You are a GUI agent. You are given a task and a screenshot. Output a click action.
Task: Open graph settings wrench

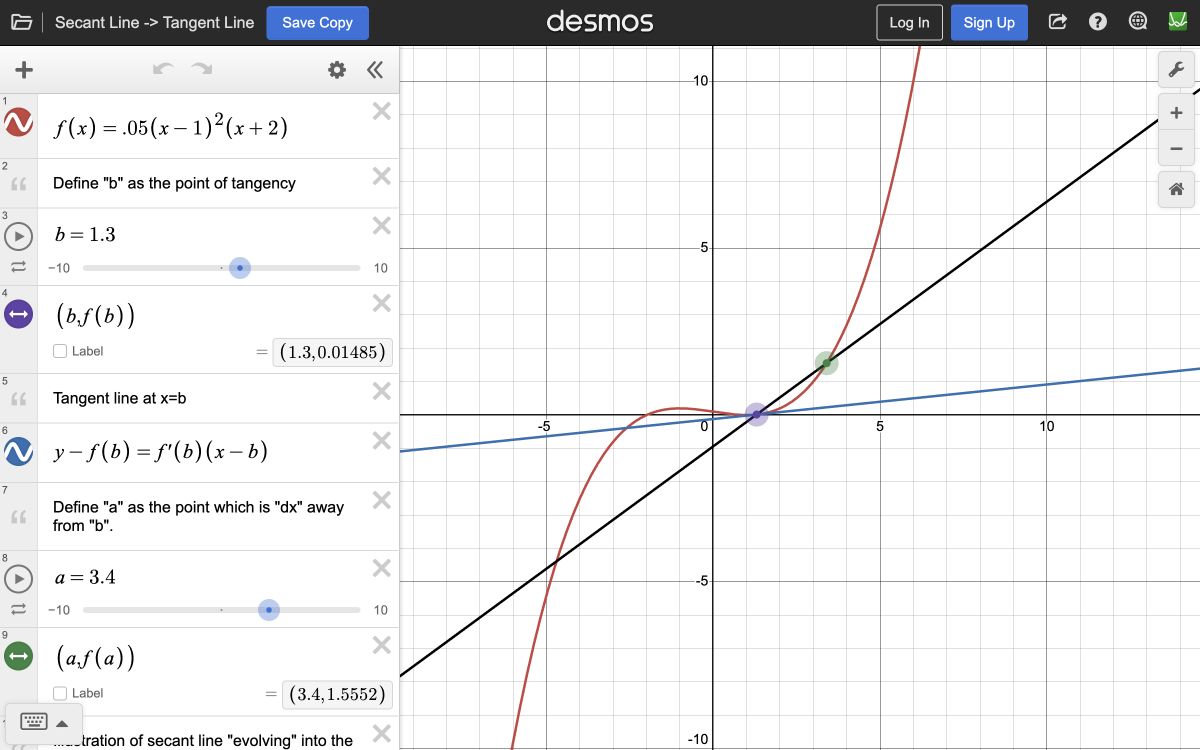[x=1177, y=70]
